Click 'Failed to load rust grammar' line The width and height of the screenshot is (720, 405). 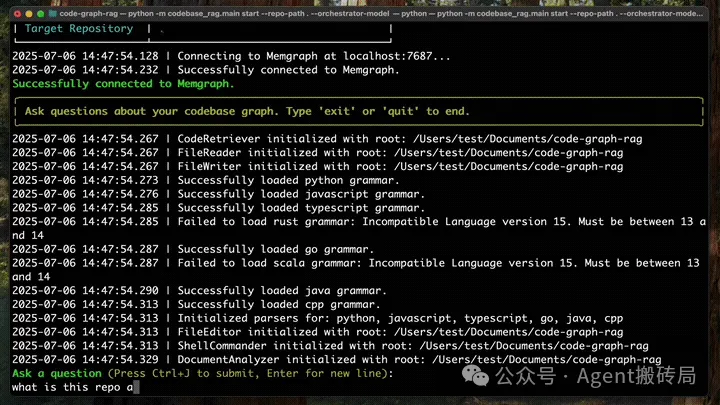tap(359, 228)
